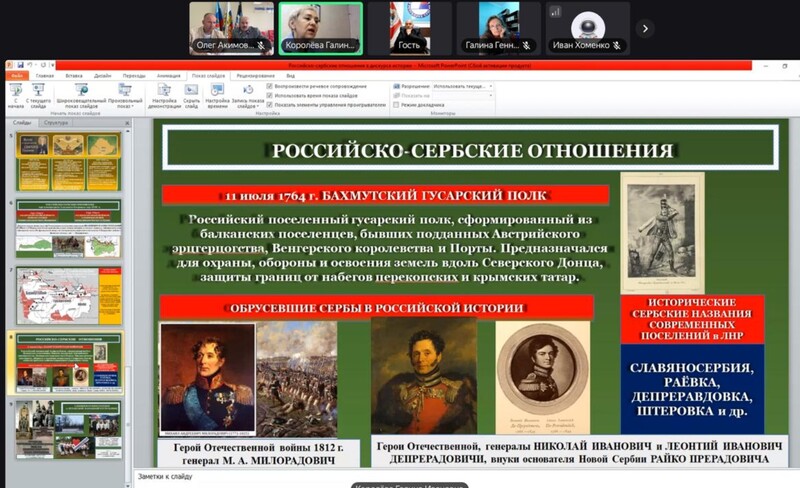
Task: Start slideshow from current slide (С текущего слайда)
Action: (38, 96)
